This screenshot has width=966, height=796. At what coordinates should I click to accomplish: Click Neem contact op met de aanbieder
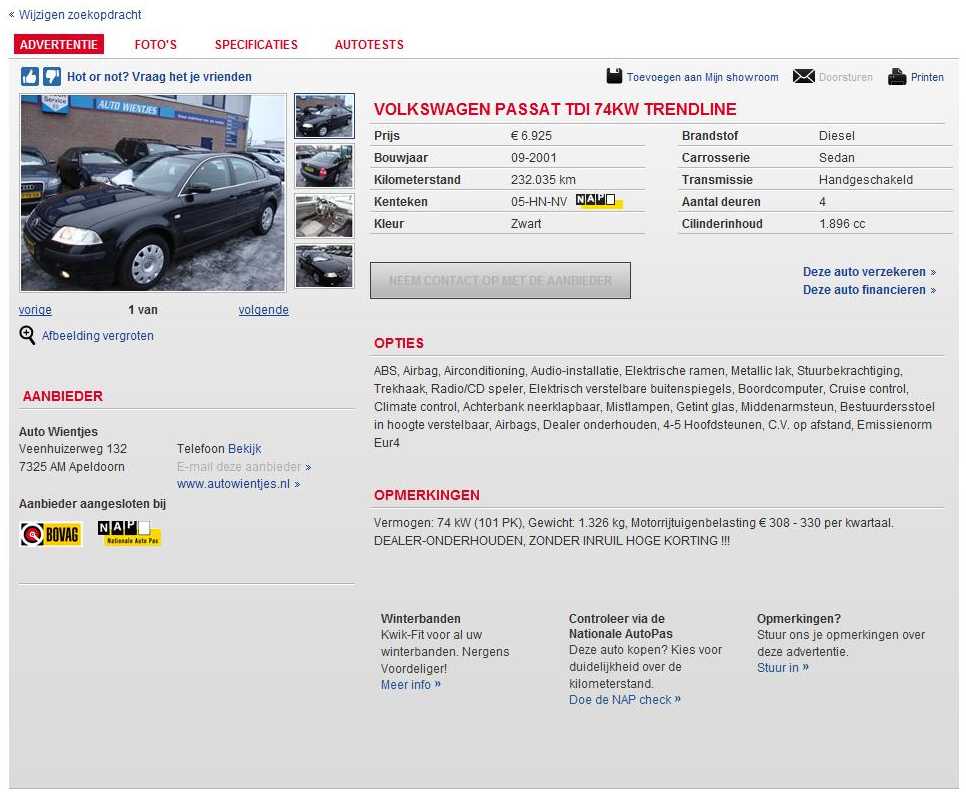(x=500, y=280)
